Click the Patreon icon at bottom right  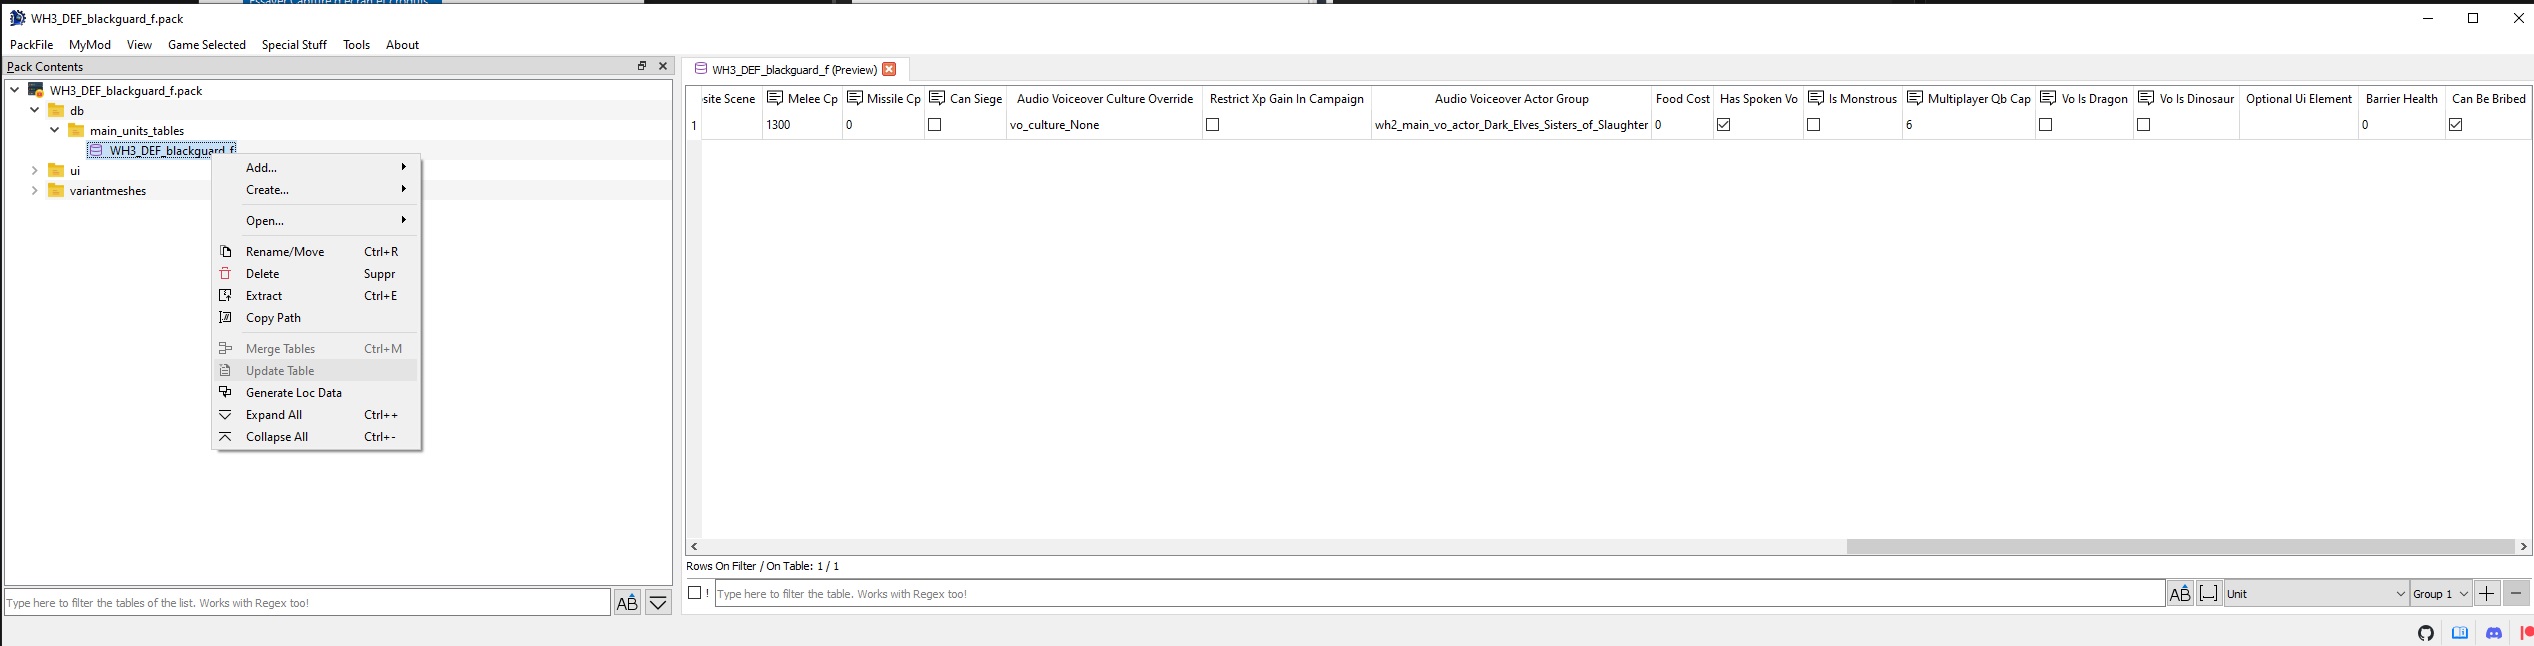click(2526, 633)
